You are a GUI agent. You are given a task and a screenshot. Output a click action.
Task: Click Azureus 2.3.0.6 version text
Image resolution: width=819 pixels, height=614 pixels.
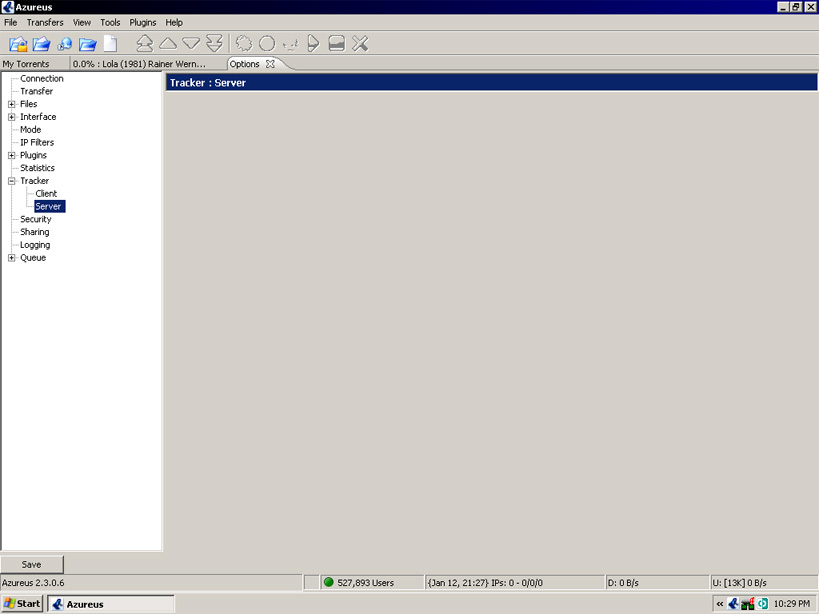click(x=33, y=583)
